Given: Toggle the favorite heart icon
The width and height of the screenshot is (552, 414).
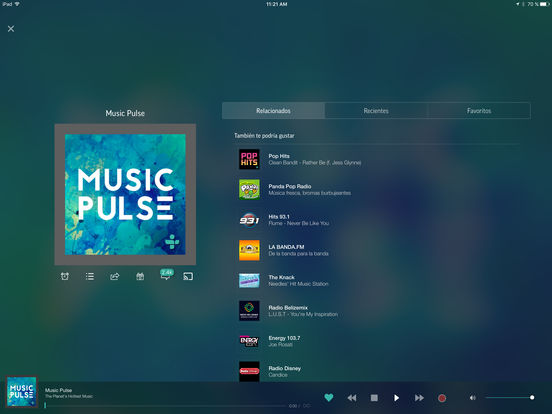Looking at the screenshot, I should pos(329,398).
